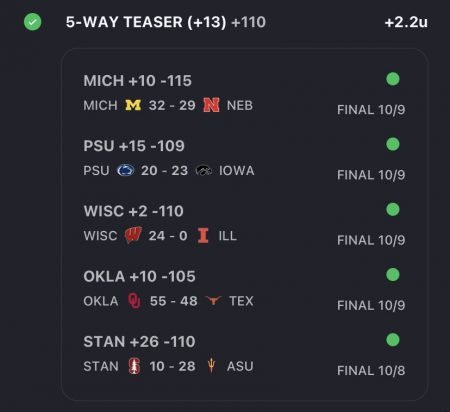This screenshot has height=412, width=450.
Task: Click the Stanford tree S logo
Action: coord(134,366)
